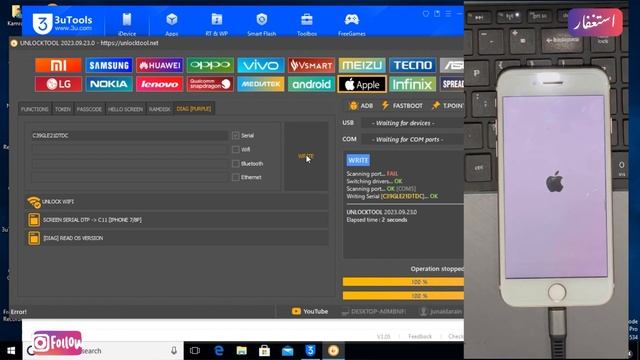
Task: Open the COM ports dropdown
Action: coord(412,139)
